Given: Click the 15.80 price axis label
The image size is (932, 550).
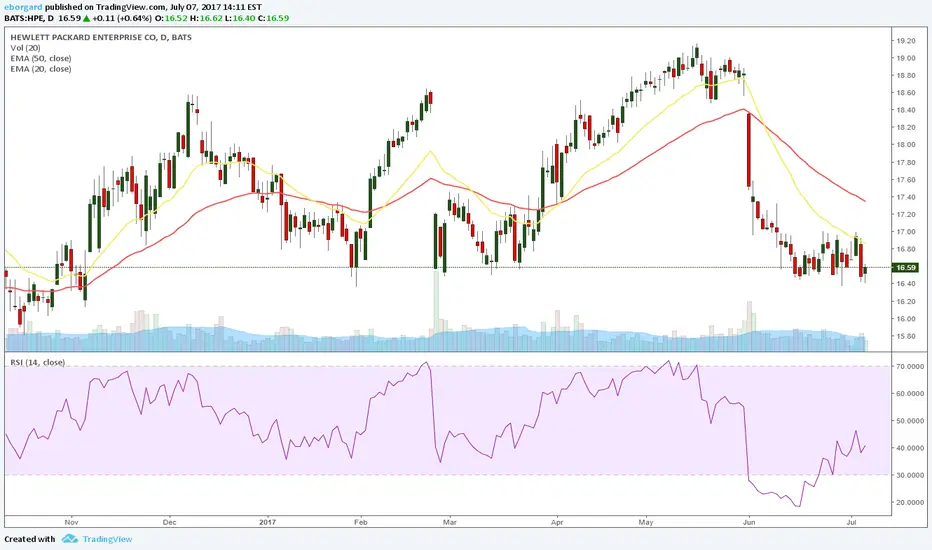Looking at the screenshot, I should (x=906, y=336).
